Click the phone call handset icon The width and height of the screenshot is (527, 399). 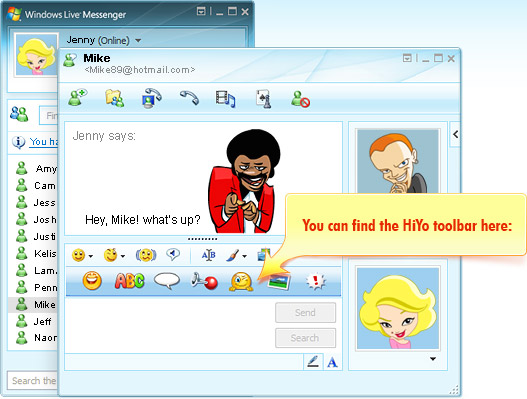(189, 98)
